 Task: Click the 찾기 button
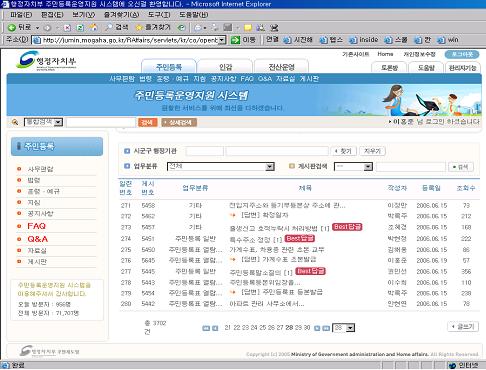343,151
